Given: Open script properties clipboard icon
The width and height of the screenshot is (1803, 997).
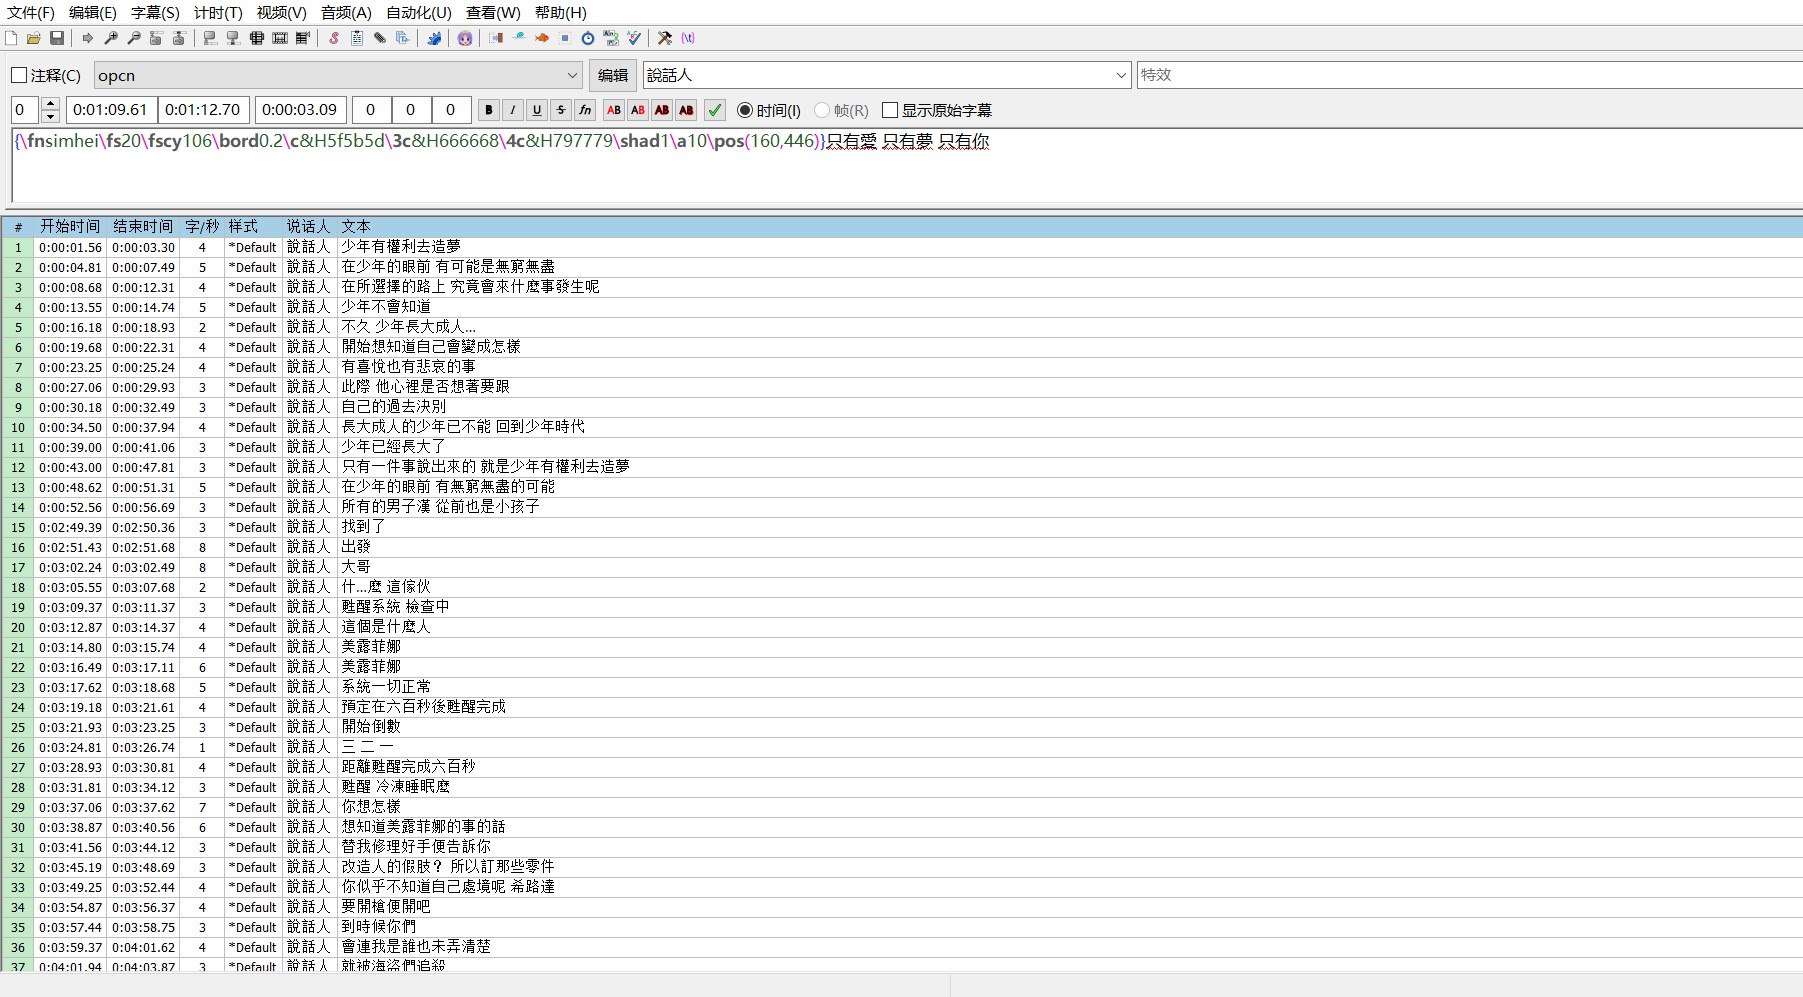Looking at the screenshot, I should tap(357, 38).
